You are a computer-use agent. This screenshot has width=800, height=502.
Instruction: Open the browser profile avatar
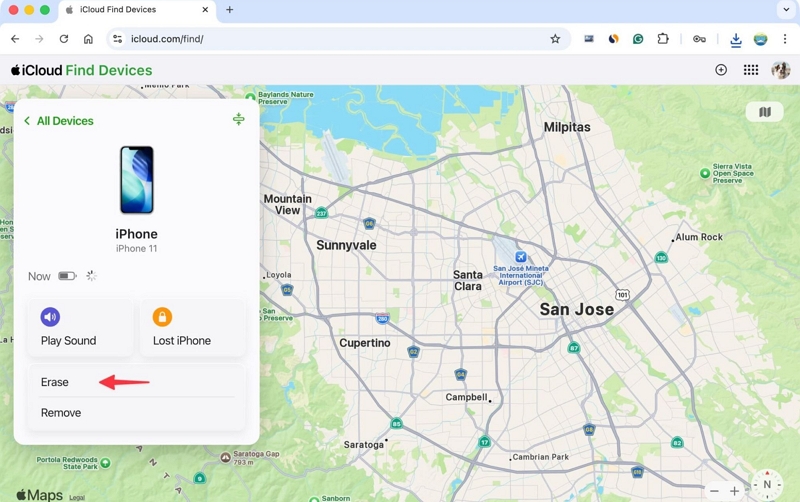tap(760, 39)
